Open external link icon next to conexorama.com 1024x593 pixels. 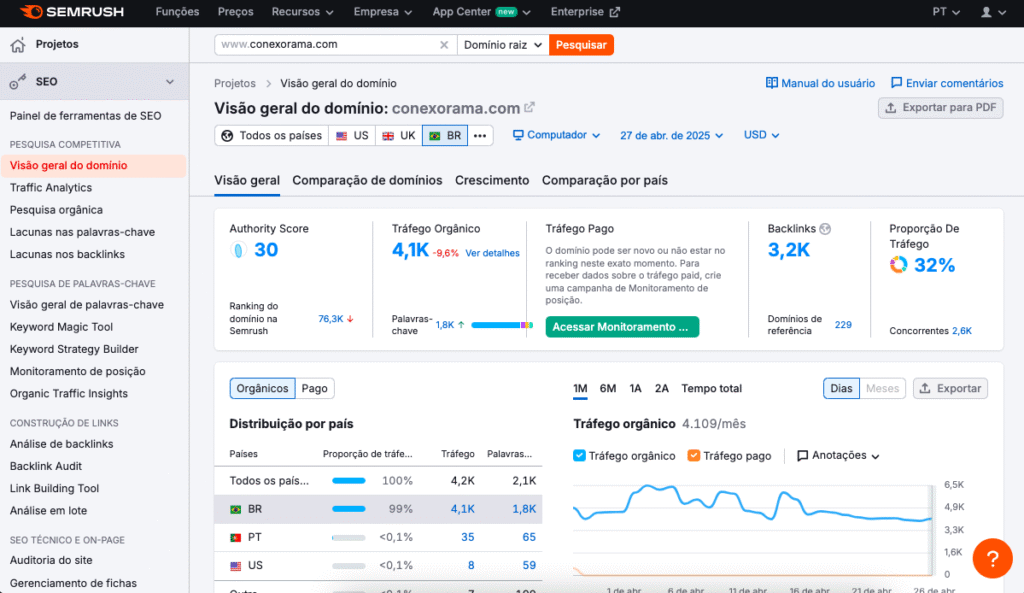coord(530,107)
